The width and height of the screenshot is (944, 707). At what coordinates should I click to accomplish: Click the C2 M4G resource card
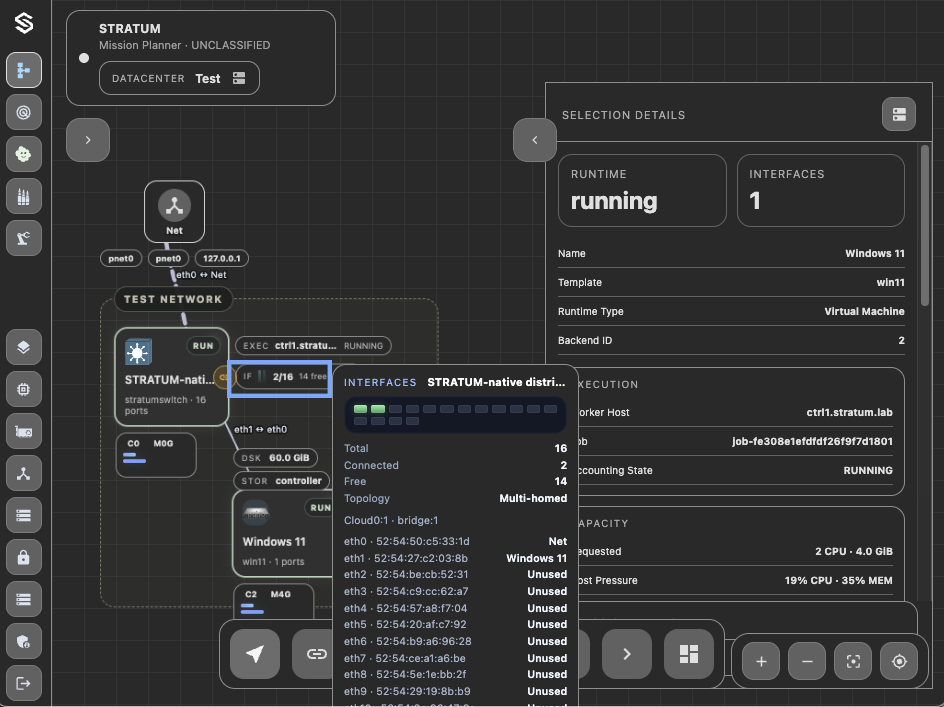(274, 601)
